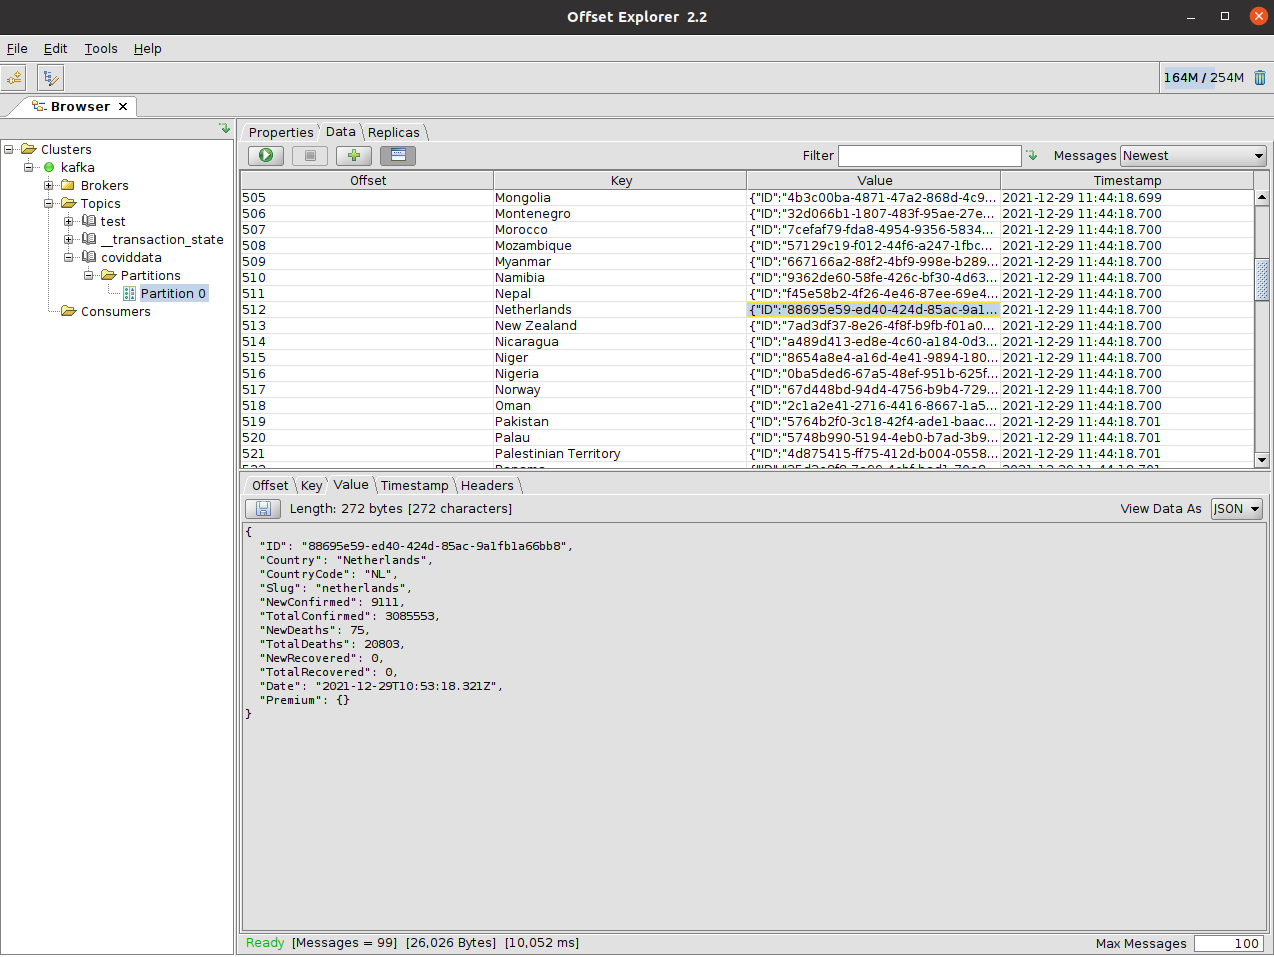Expand the Brokers tree node
1274x957 pixels.
pos(49,186)
